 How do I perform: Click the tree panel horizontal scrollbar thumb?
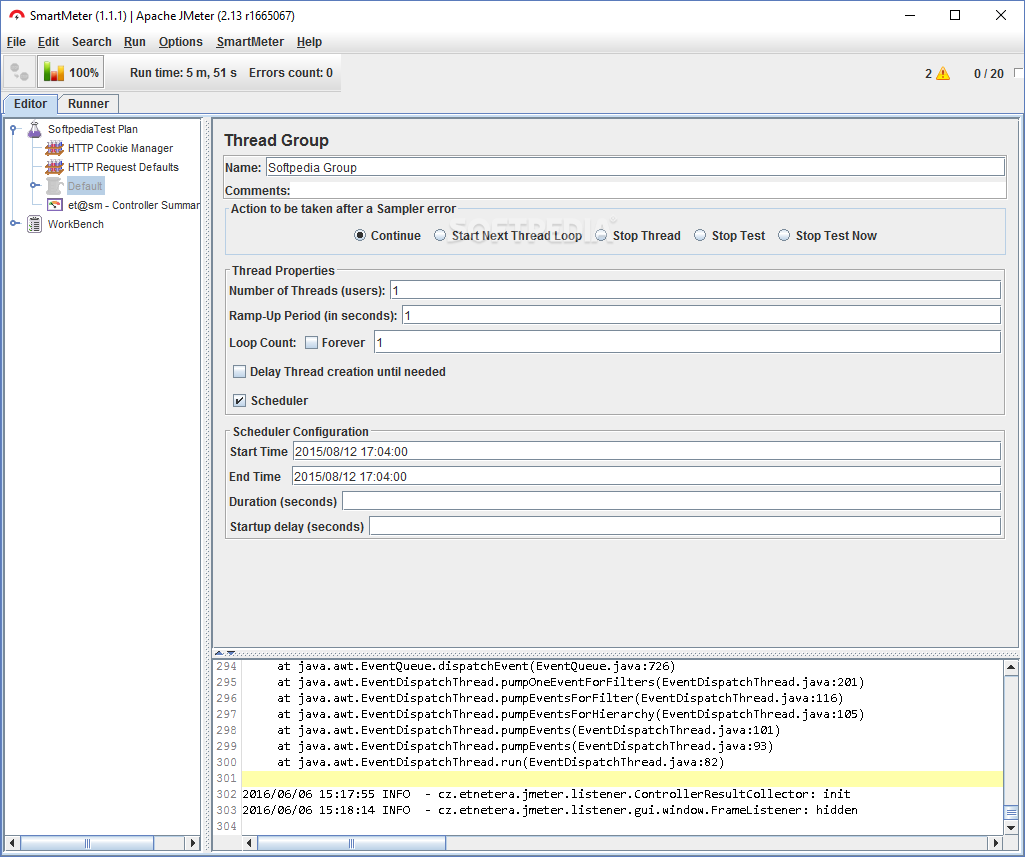click(87, 843)
